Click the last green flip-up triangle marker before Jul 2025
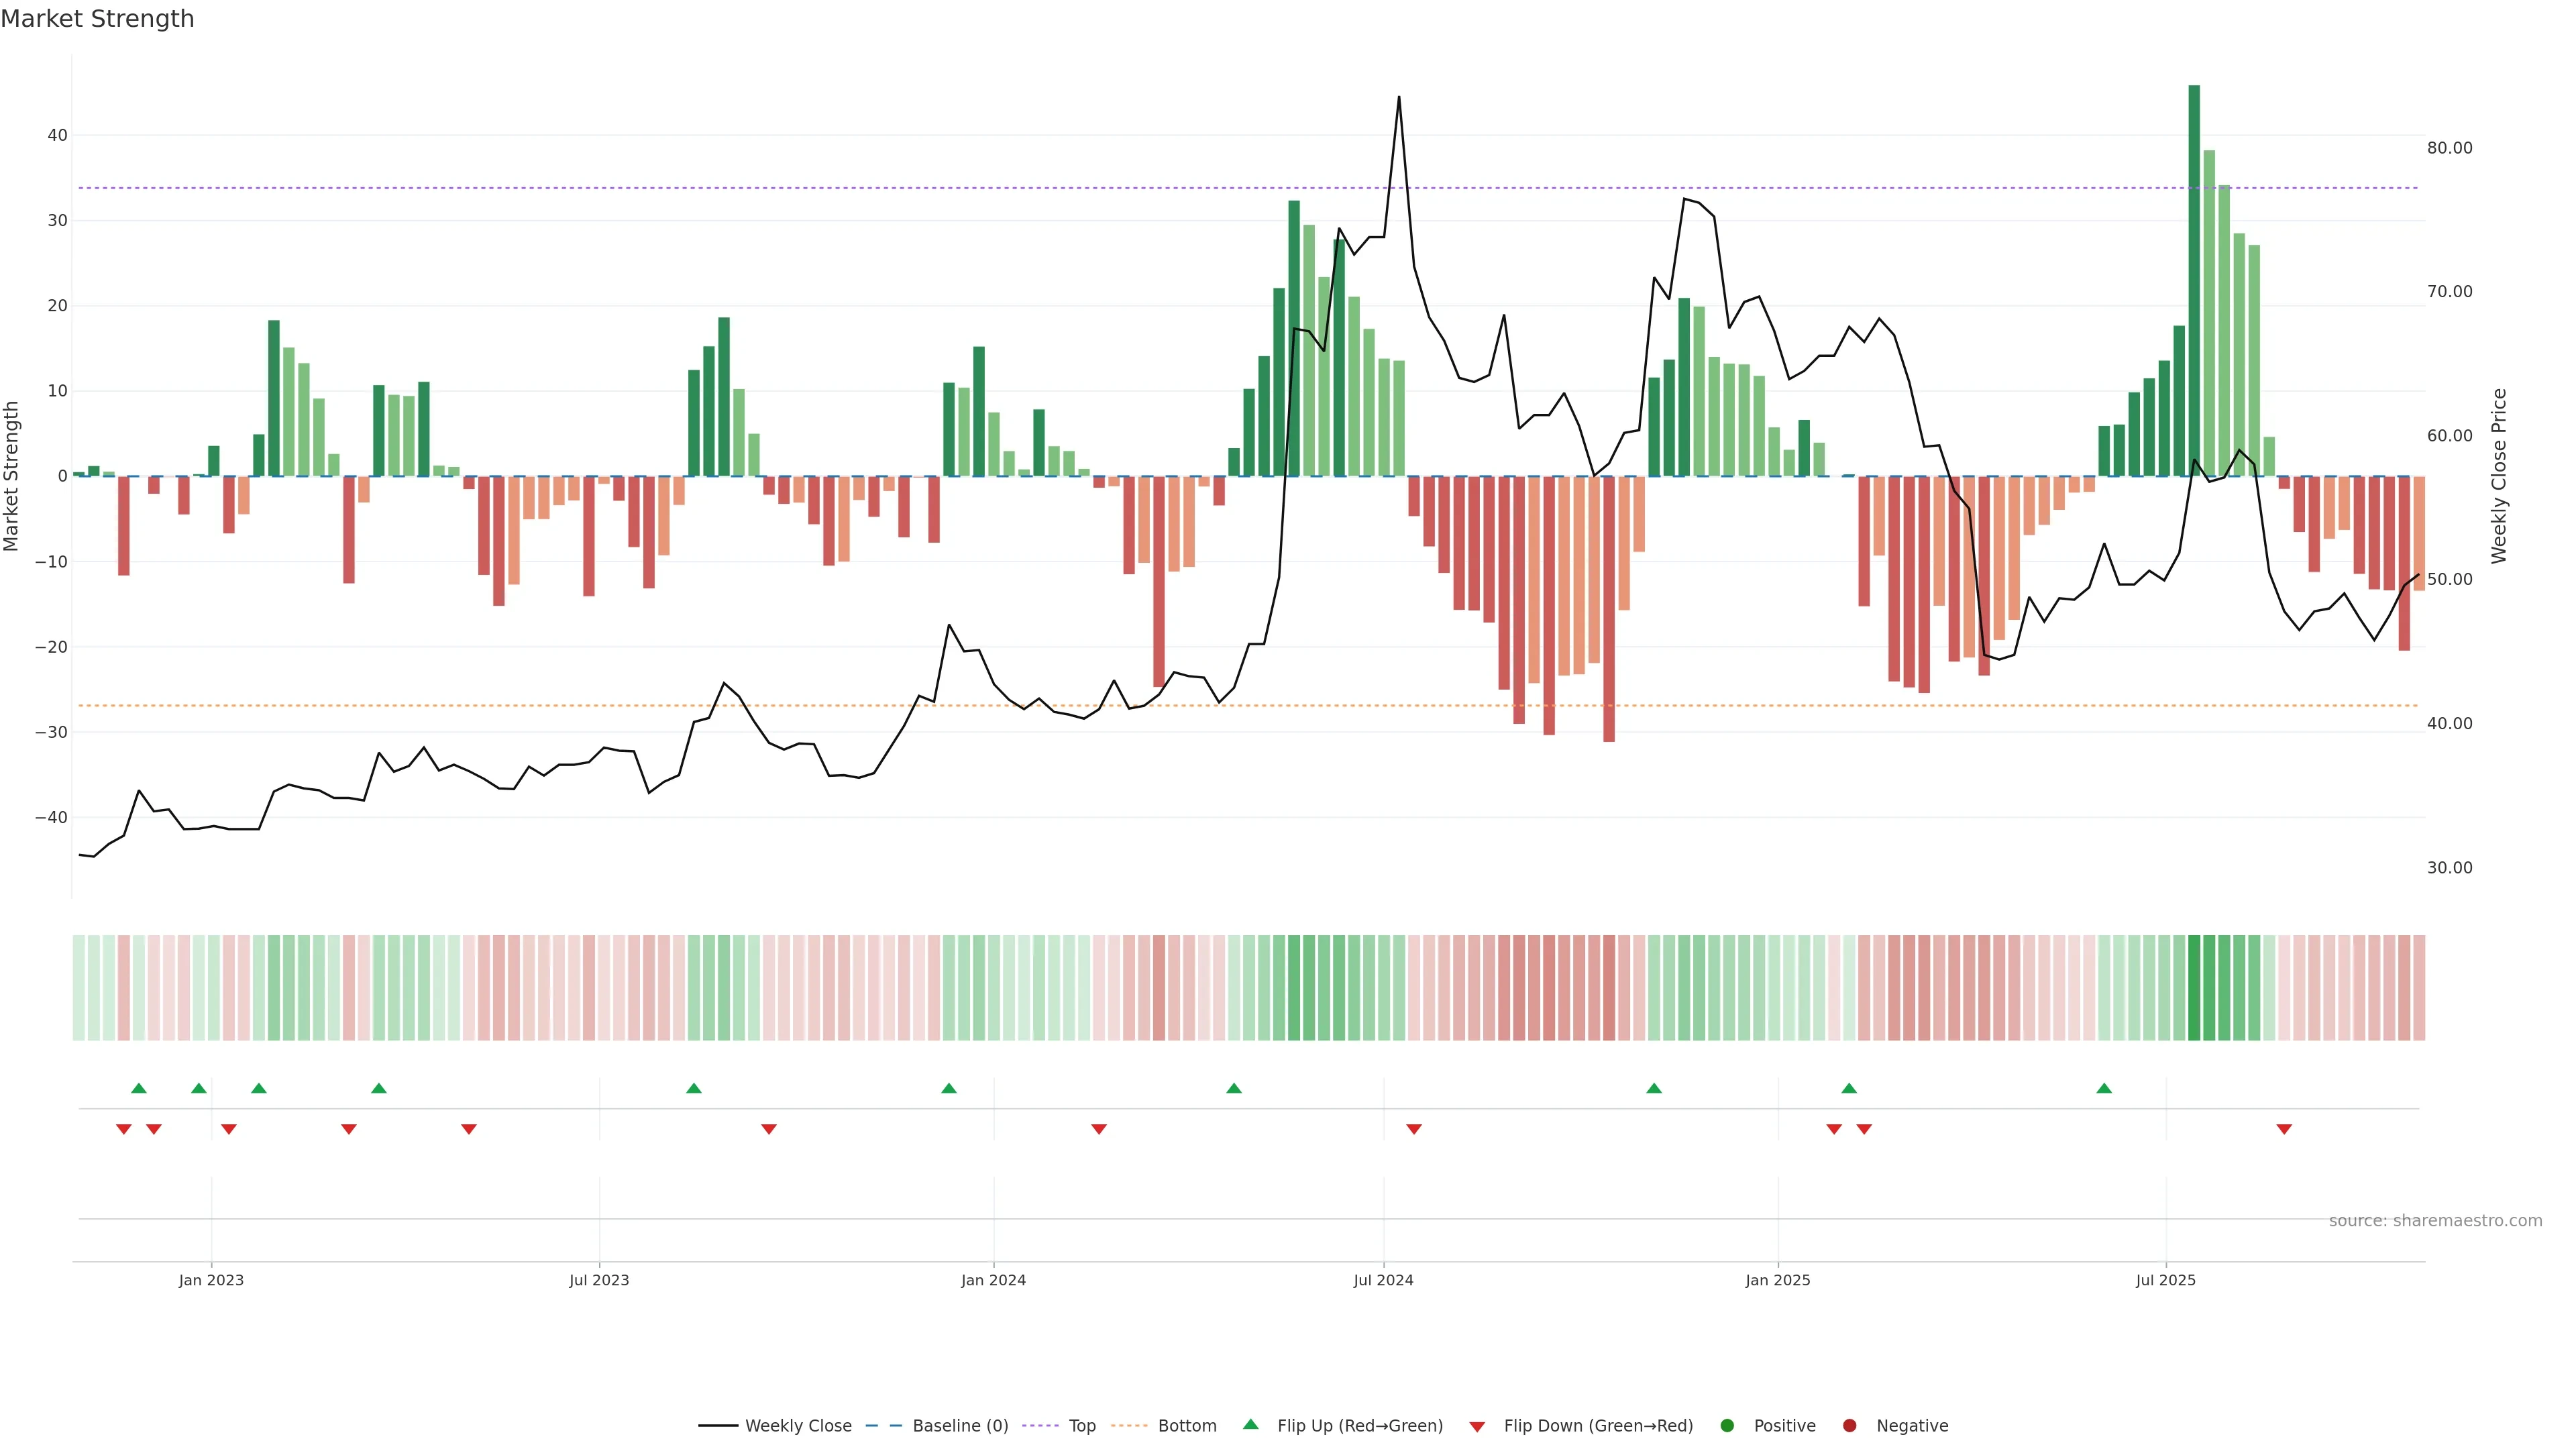 2104,1088
